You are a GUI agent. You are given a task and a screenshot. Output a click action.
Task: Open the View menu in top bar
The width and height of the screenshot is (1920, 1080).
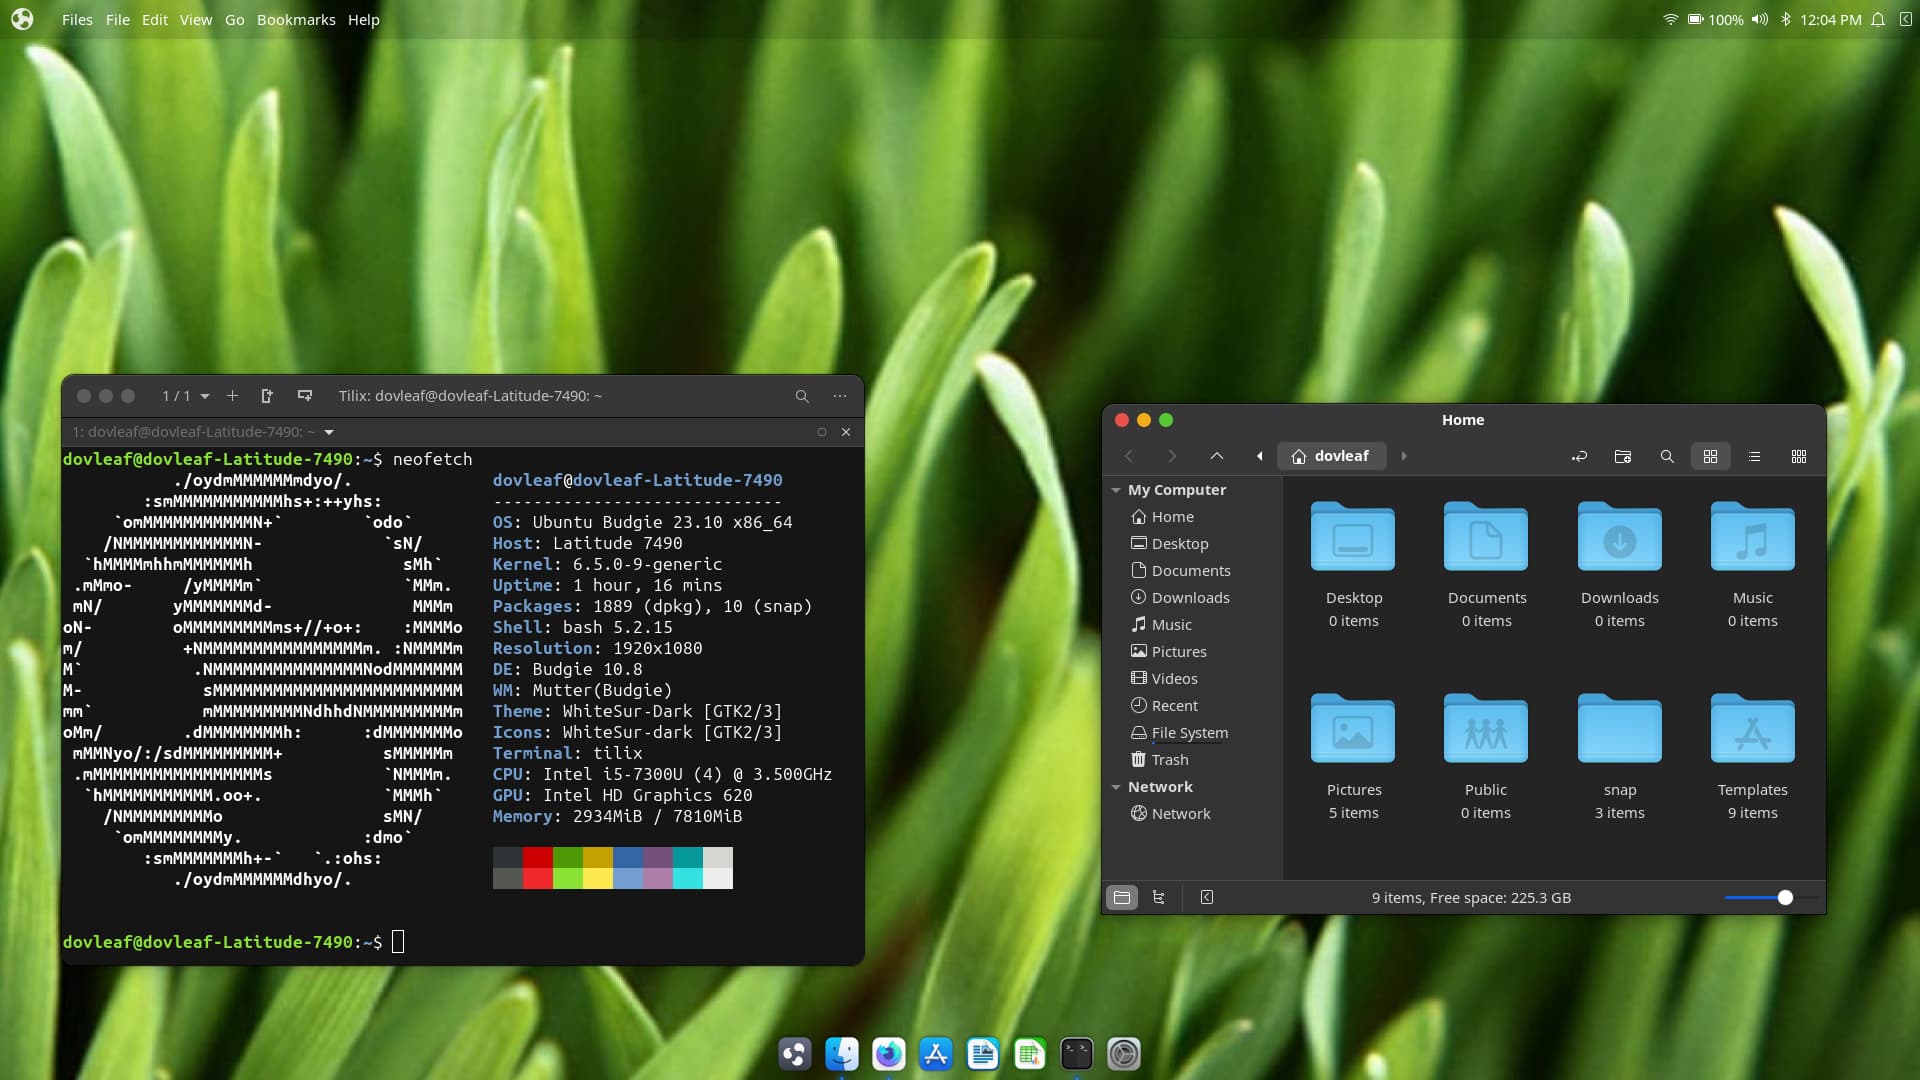(x=195, y=19)
